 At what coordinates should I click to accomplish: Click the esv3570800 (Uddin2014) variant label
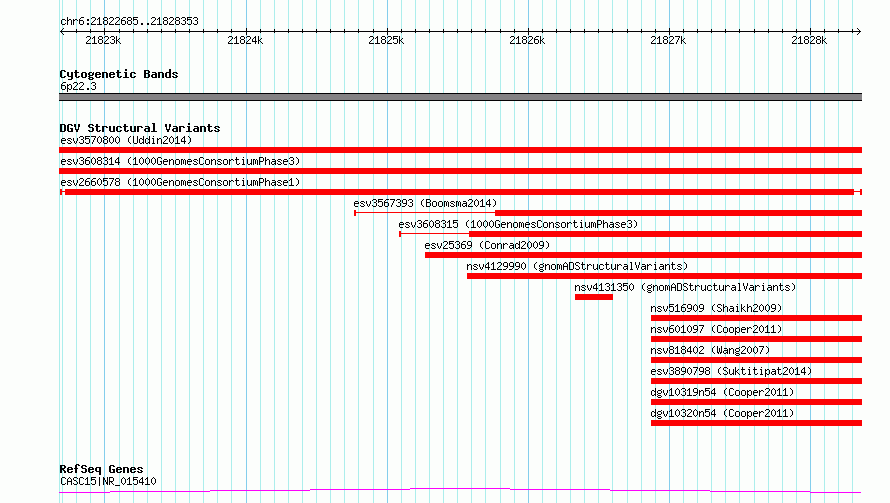pos(126,140)
